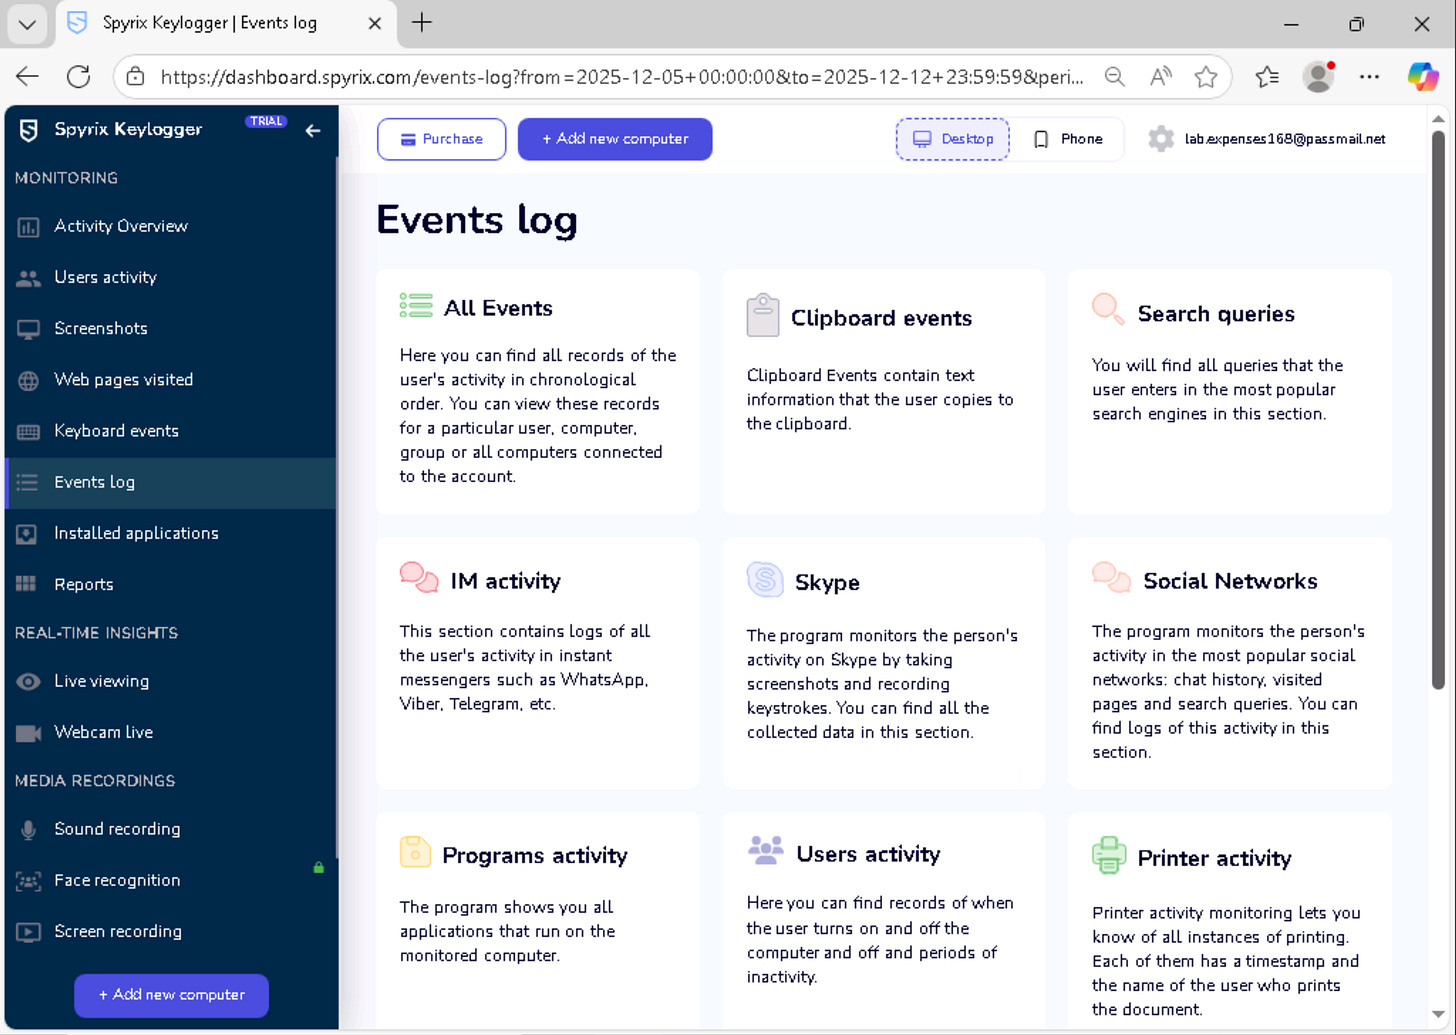Switch to Desktop view
This screenshot has height=1035, width=1456.
tap(952, 139)
